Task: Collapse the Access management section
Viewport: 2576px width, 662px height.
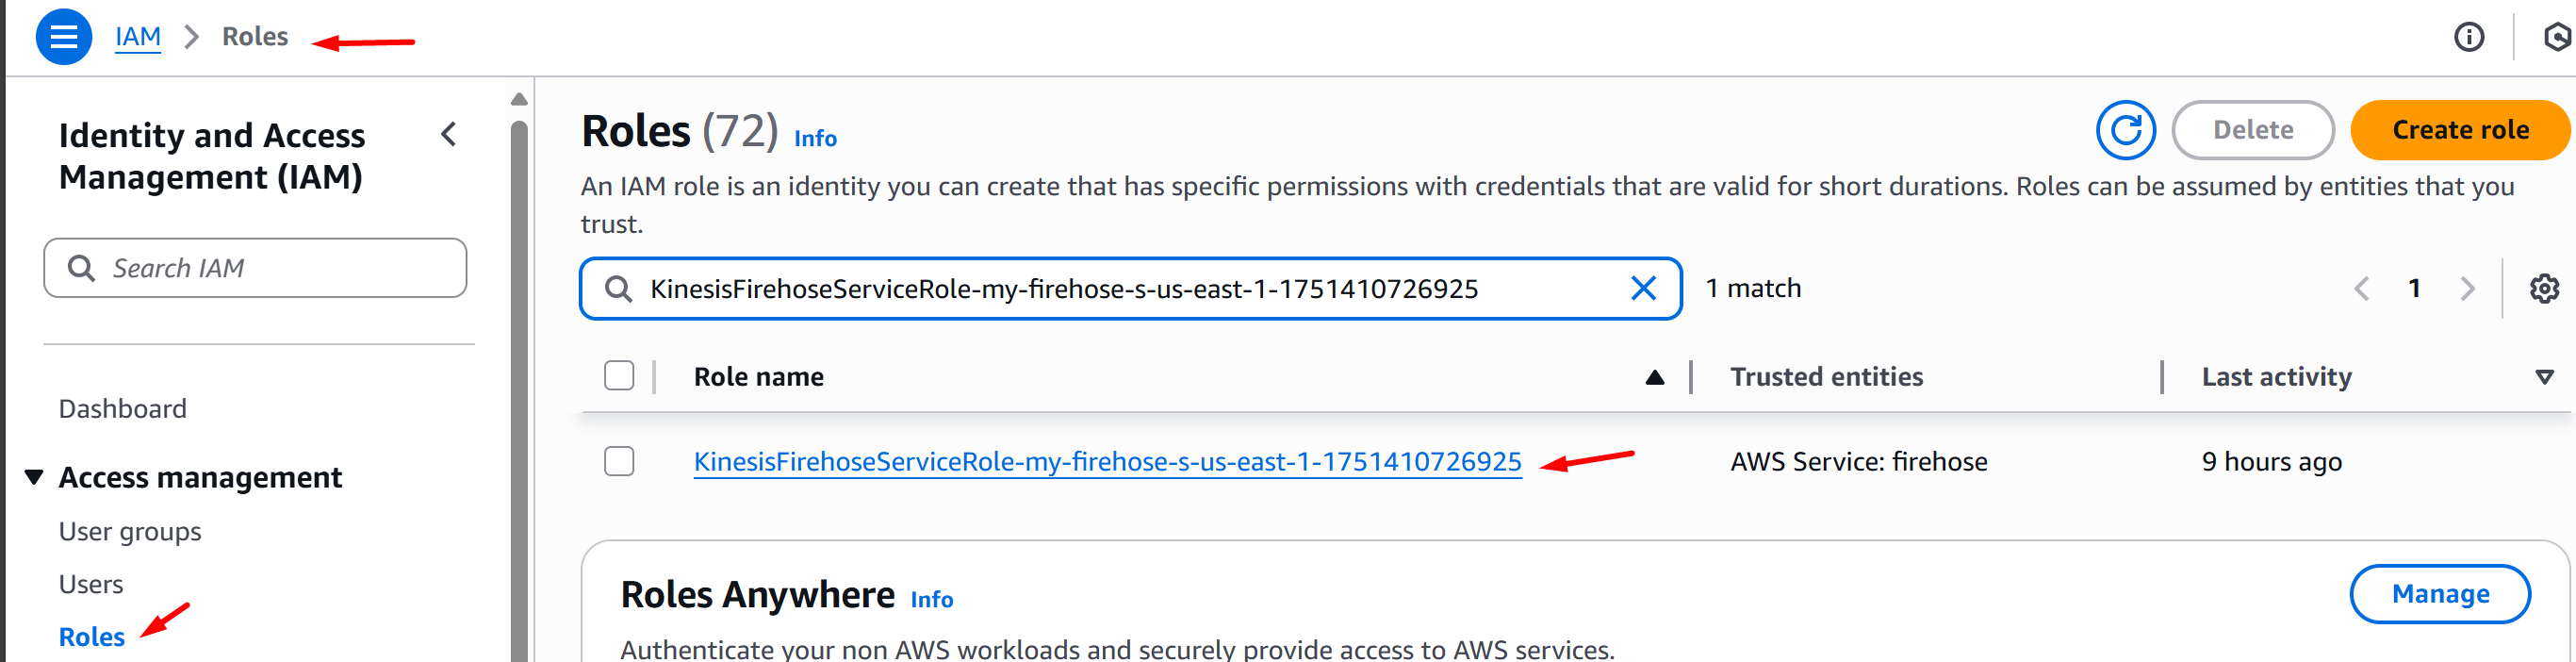Action: tap(34, 477)
